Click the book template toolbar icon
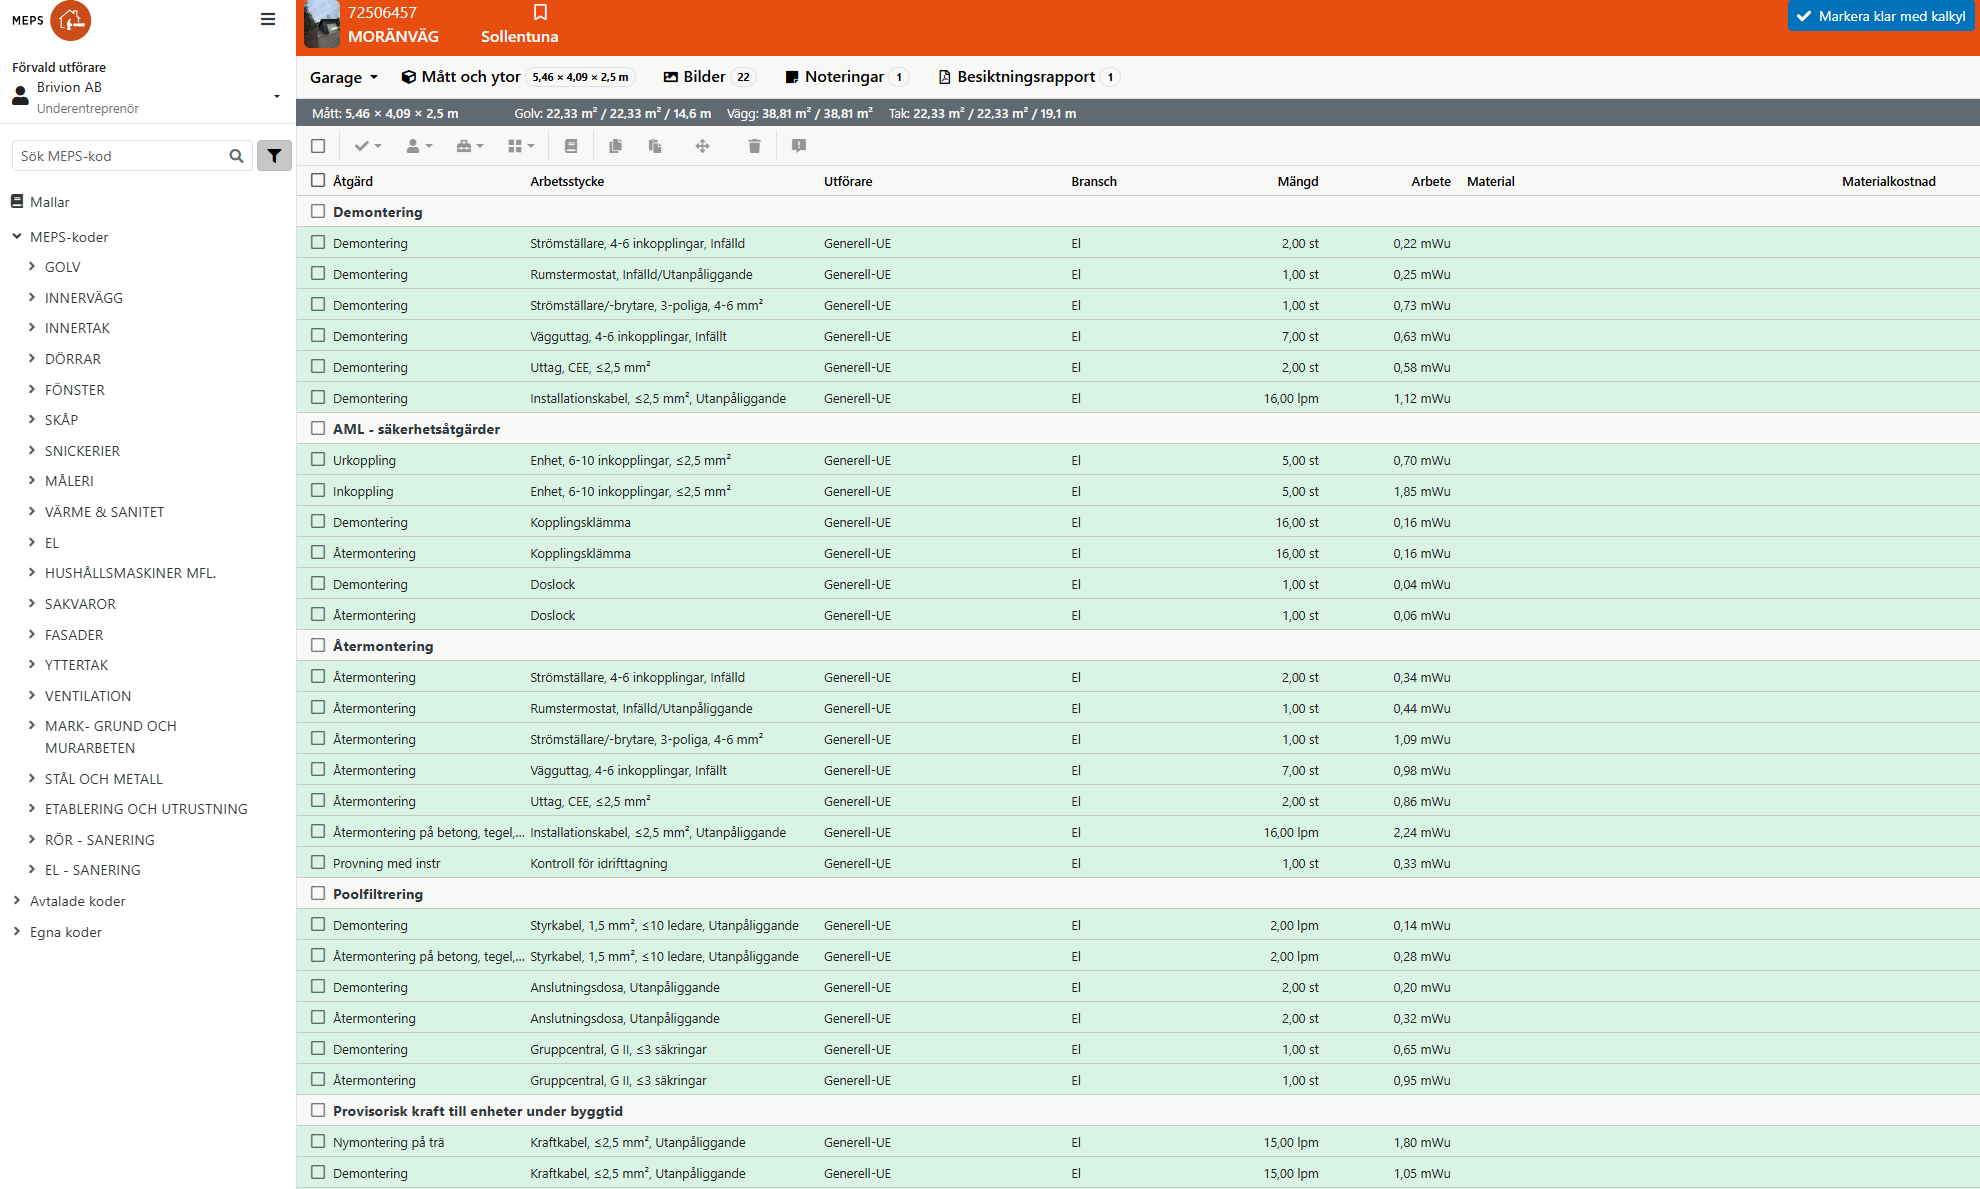 coord(571,146)
